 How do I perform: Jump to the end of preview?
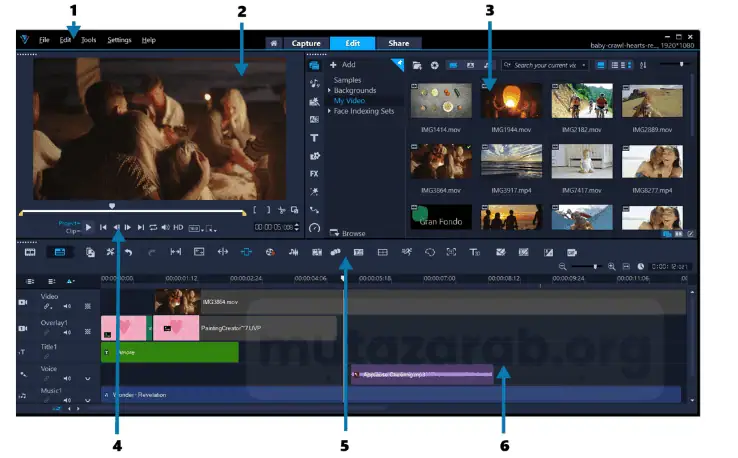coord(141,227)
